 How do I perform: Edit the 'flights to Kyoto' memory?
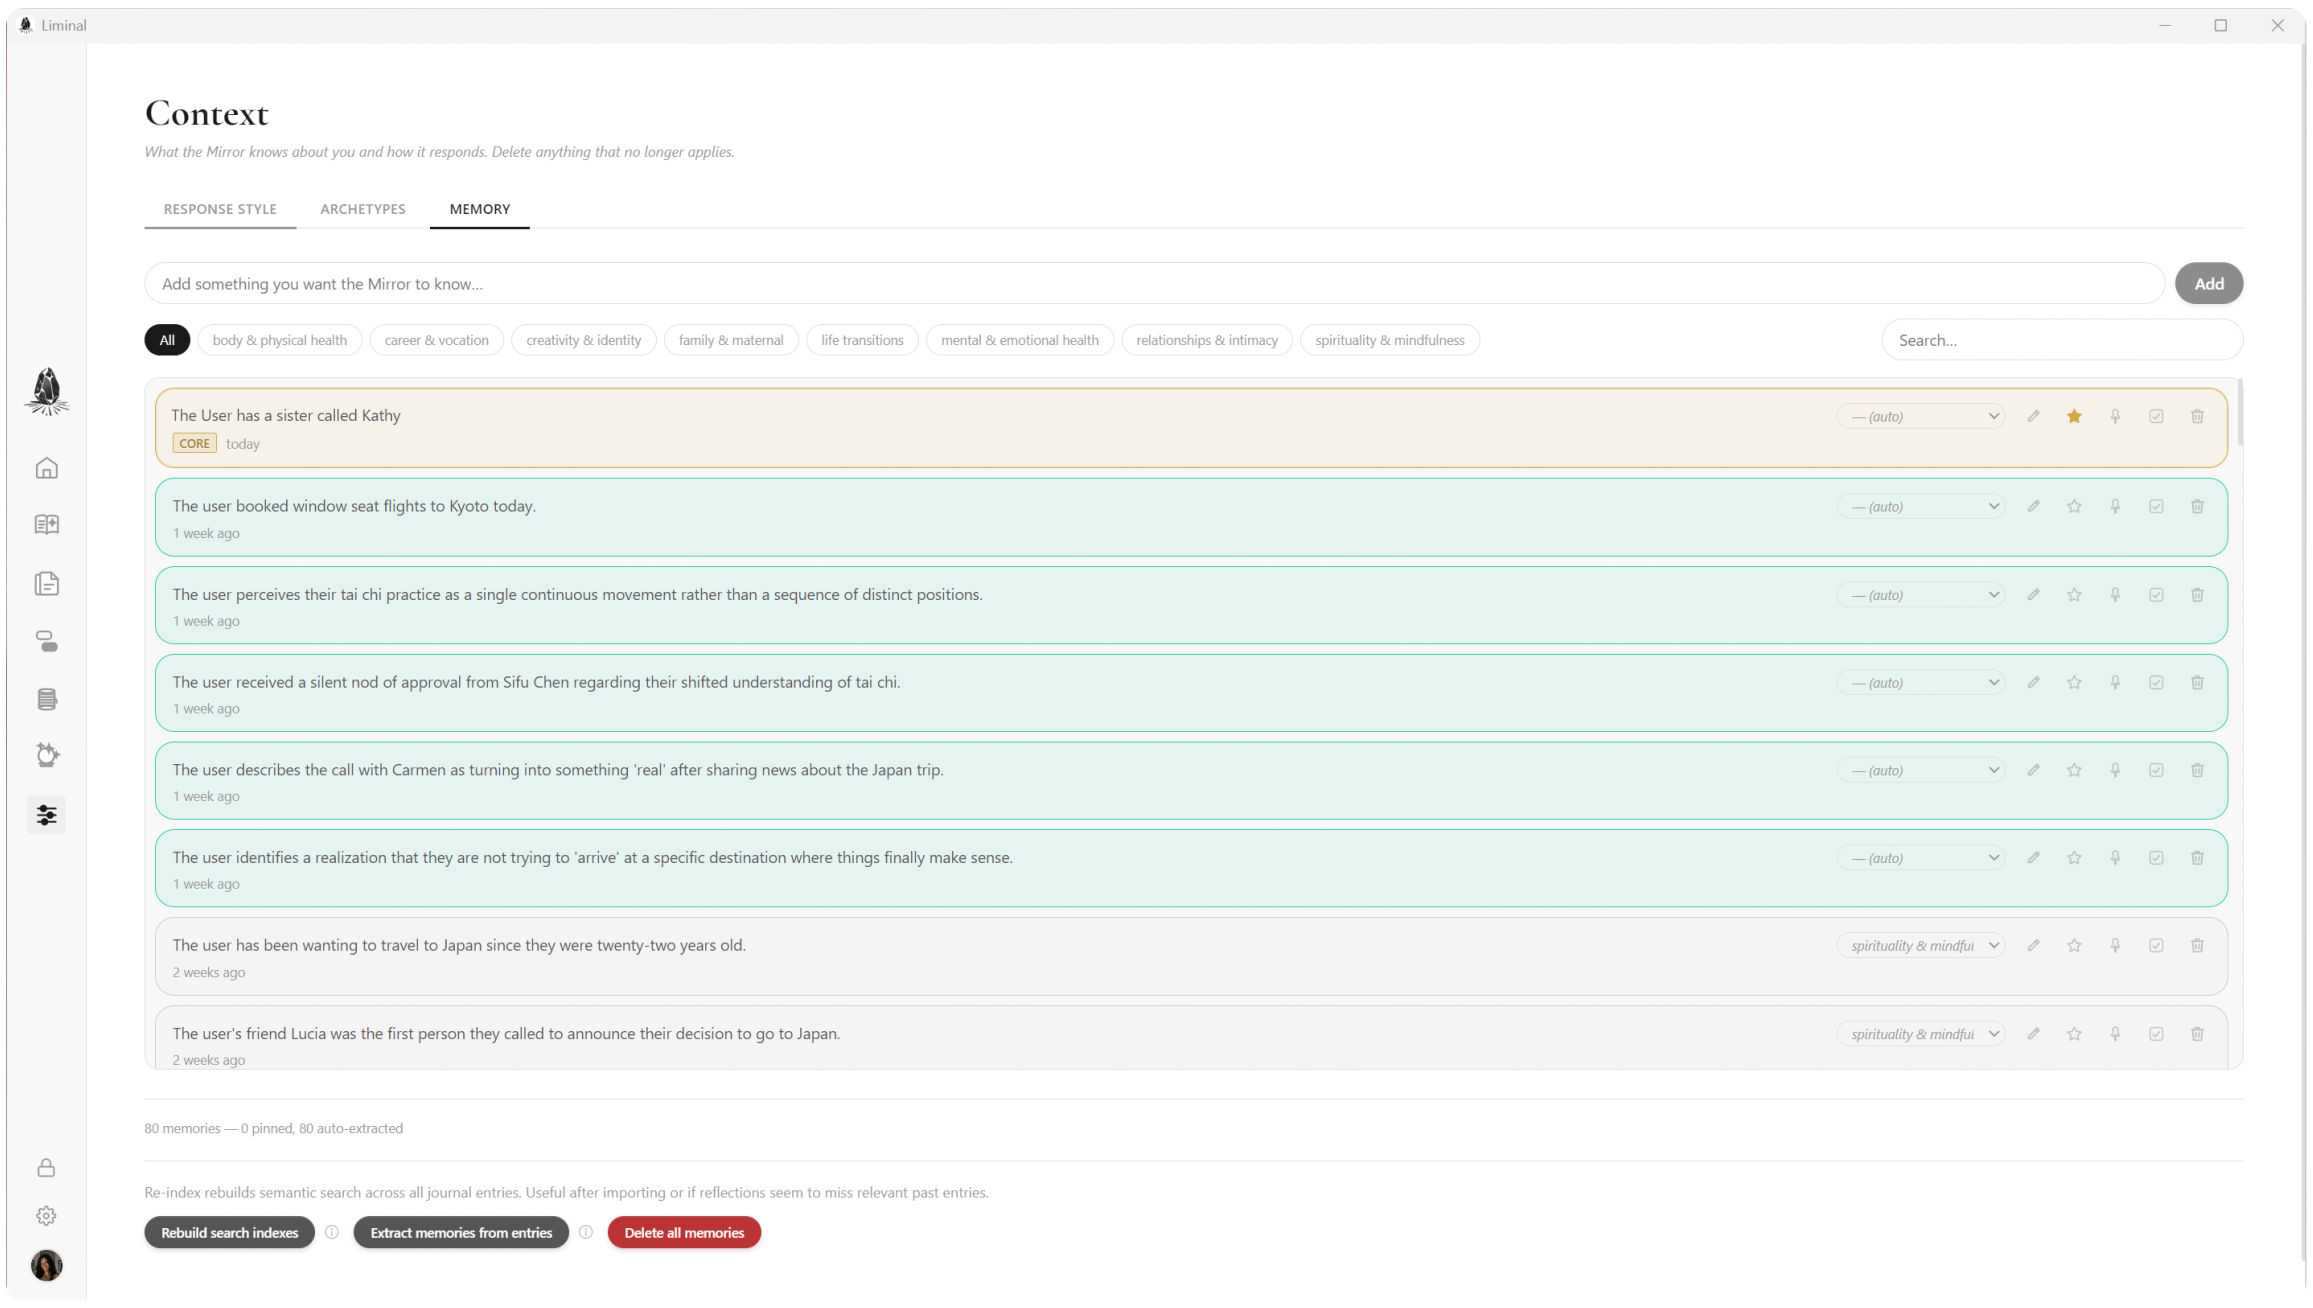[2033, 506]
